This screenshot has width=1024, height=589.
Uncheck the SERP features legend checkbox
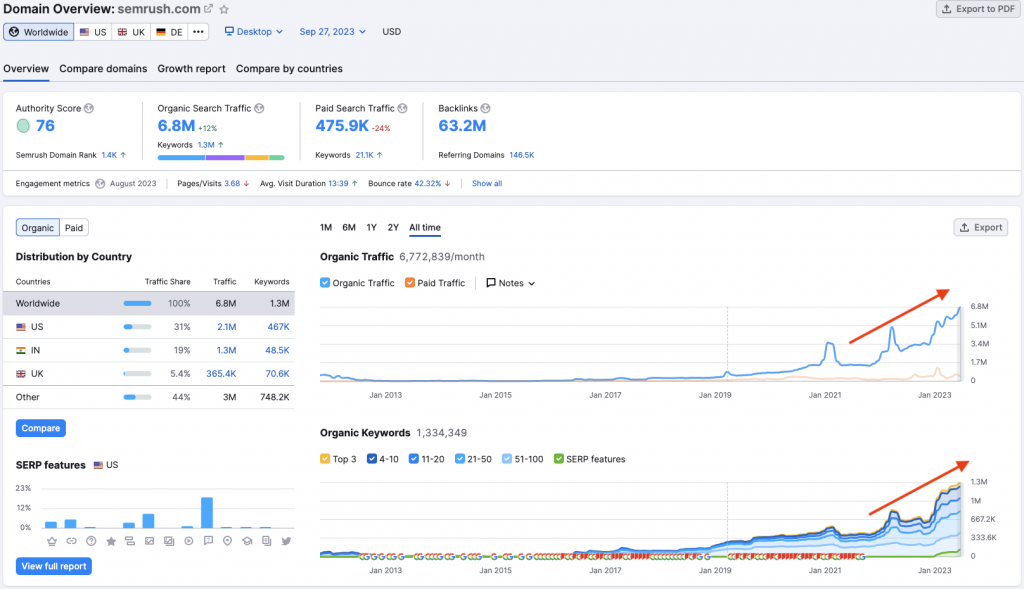[x=558, y=459]
